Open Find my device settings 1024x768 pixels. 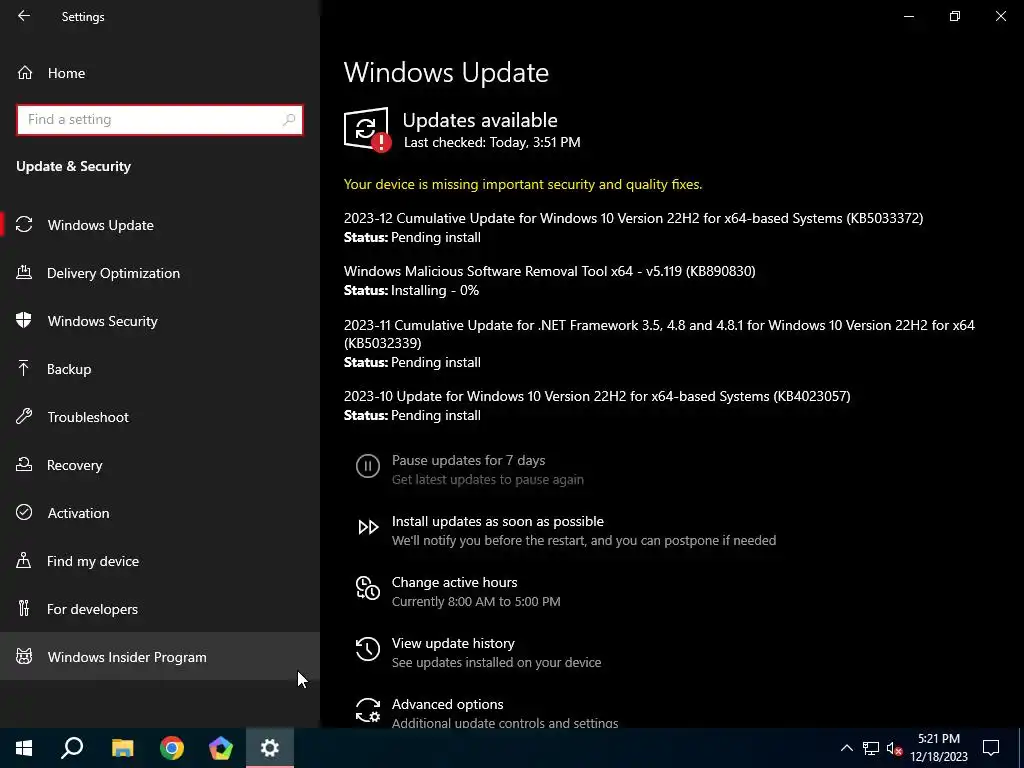tap(160, 561)
